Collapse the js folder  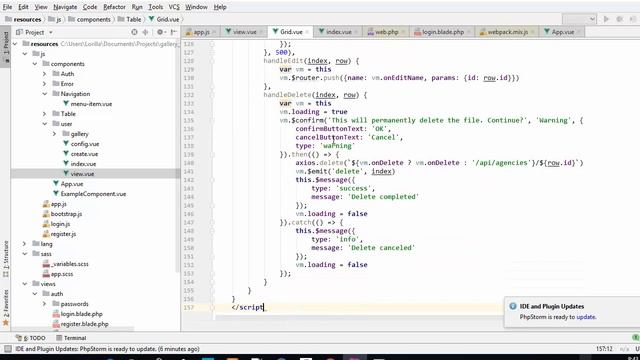25,54
